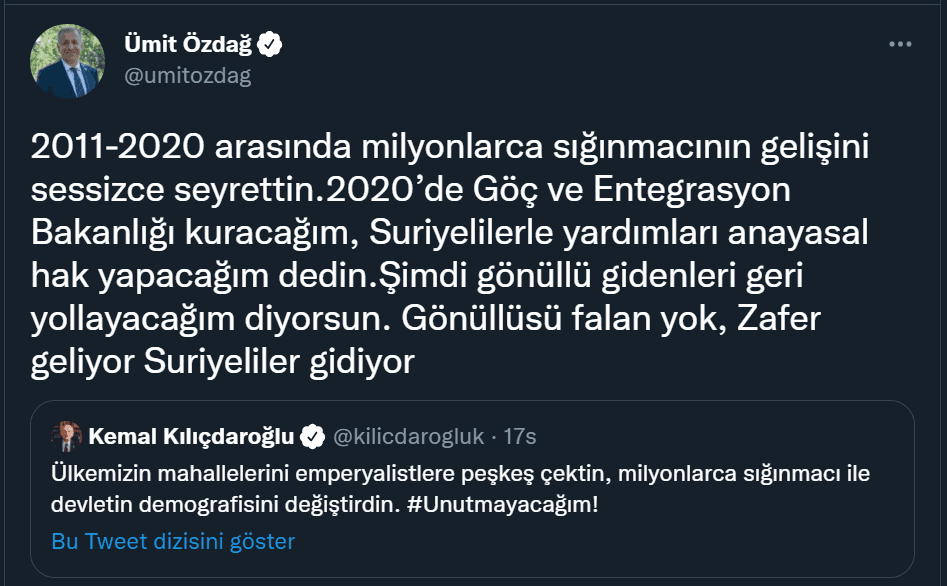Open the 17s timestamp of quoted tweet
Viewport: 947px width, 586px height.
click(519, 436)
